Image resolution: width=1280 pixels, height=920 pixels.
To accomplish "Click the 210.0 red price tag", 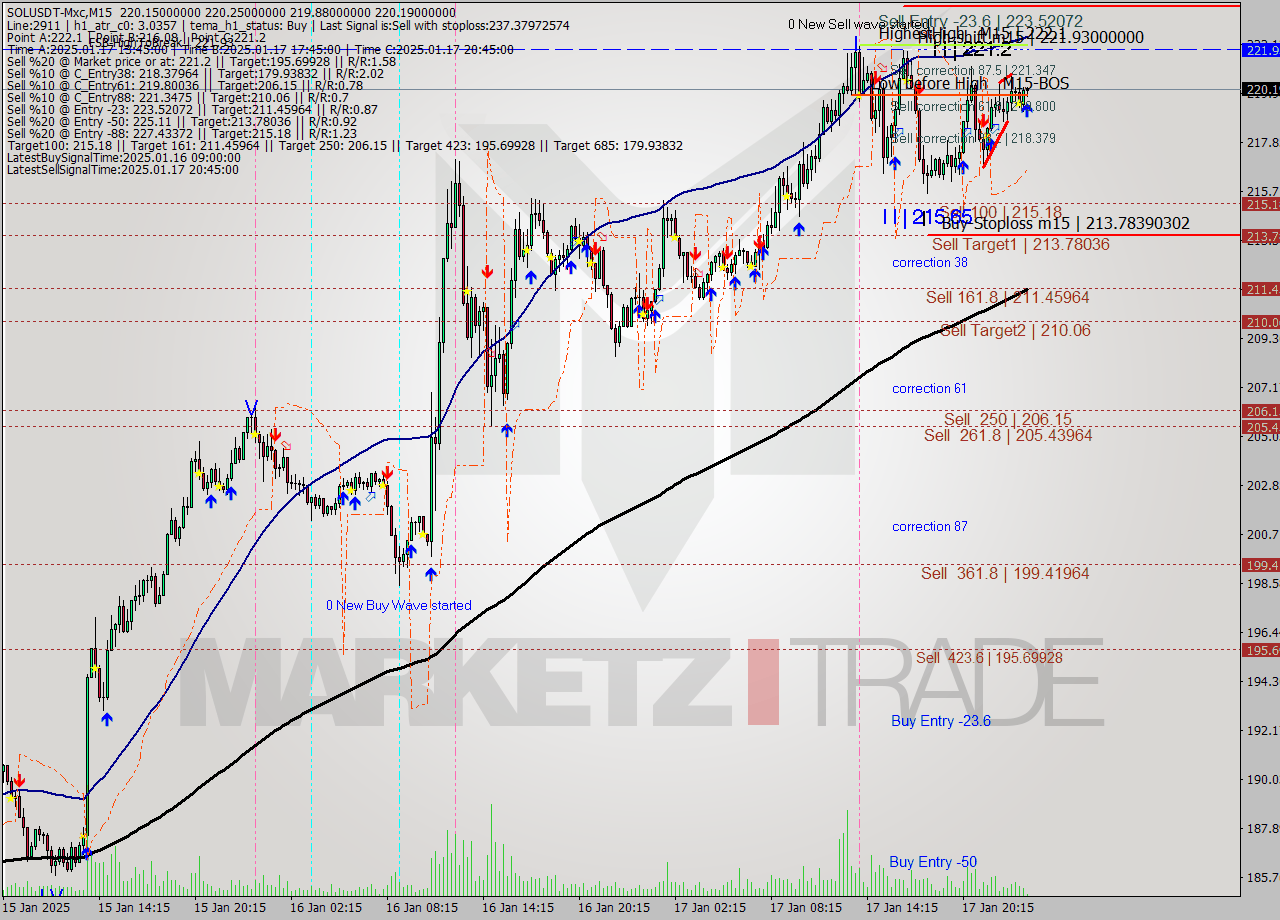I will (x=1260, y=322).
